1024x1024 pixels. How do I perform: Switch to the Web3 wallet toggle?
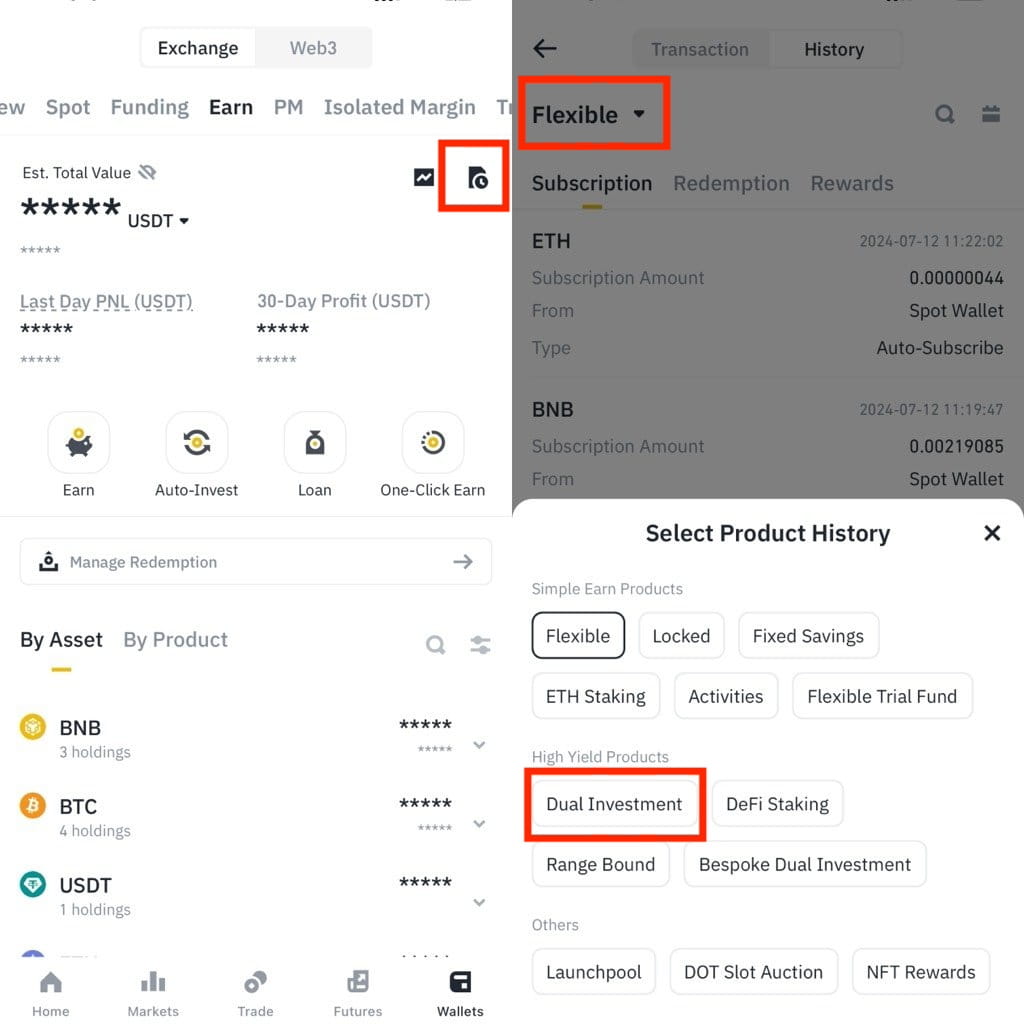313,48
